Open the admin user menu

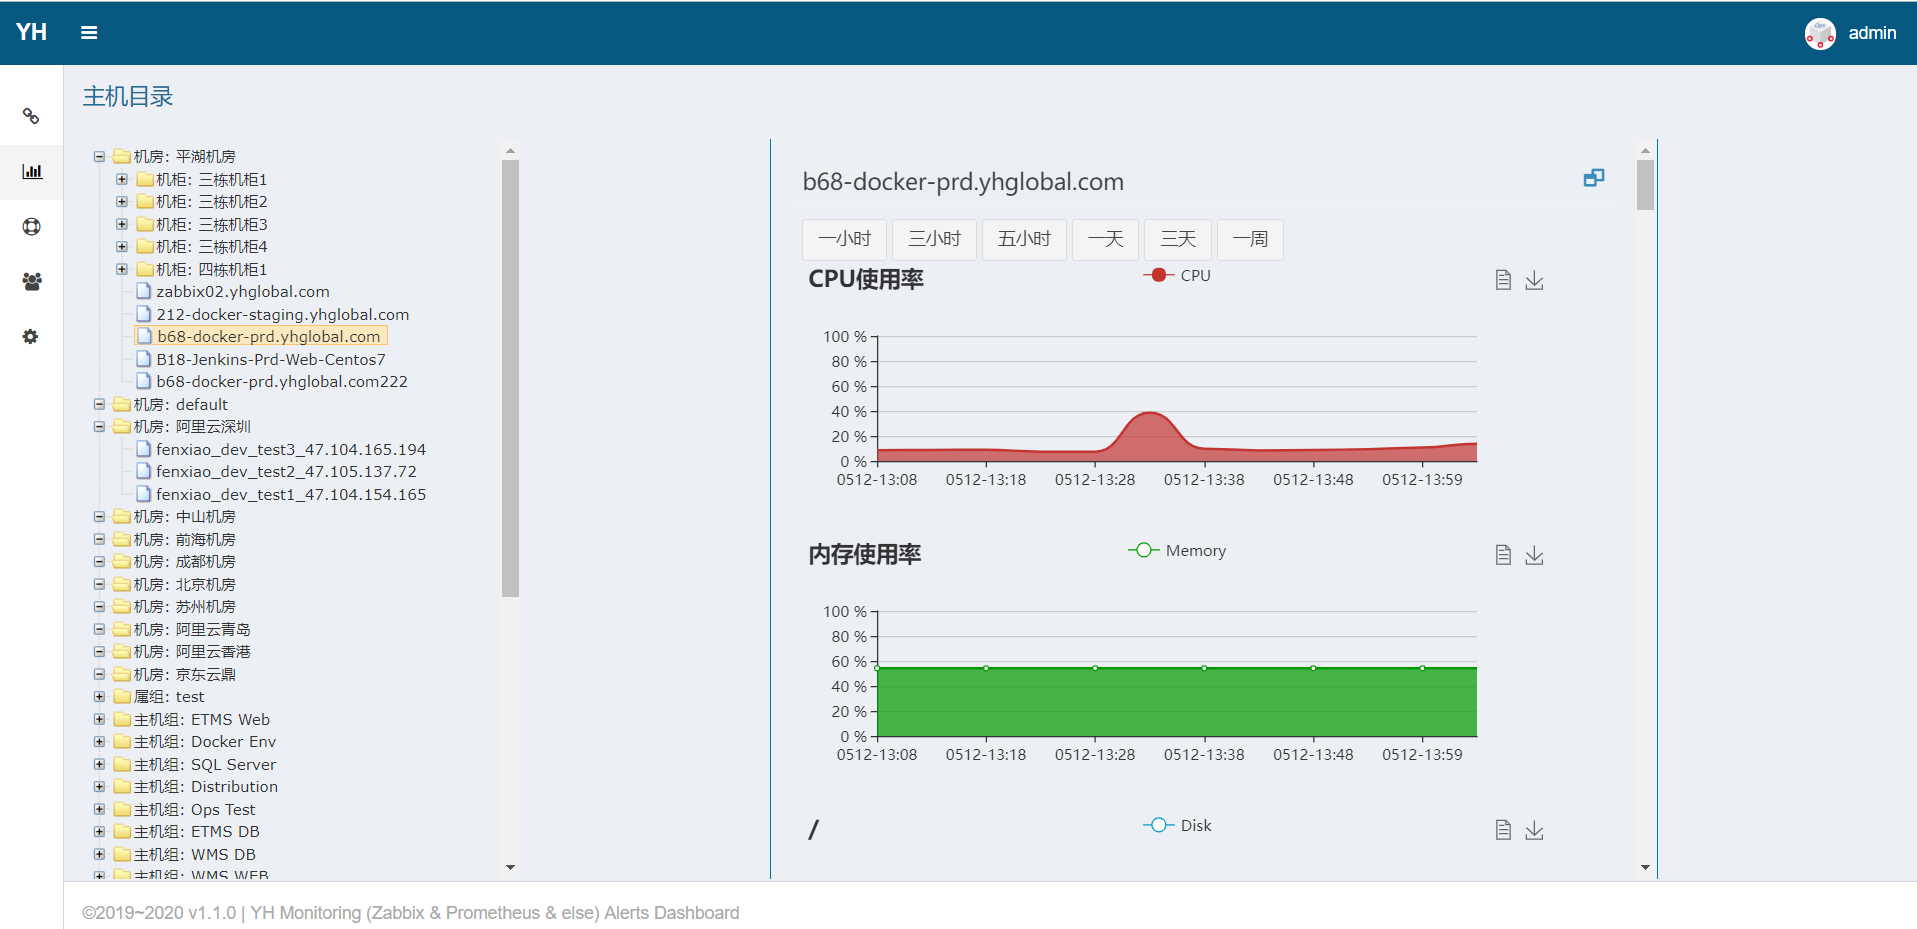(x=1851, y=33)
